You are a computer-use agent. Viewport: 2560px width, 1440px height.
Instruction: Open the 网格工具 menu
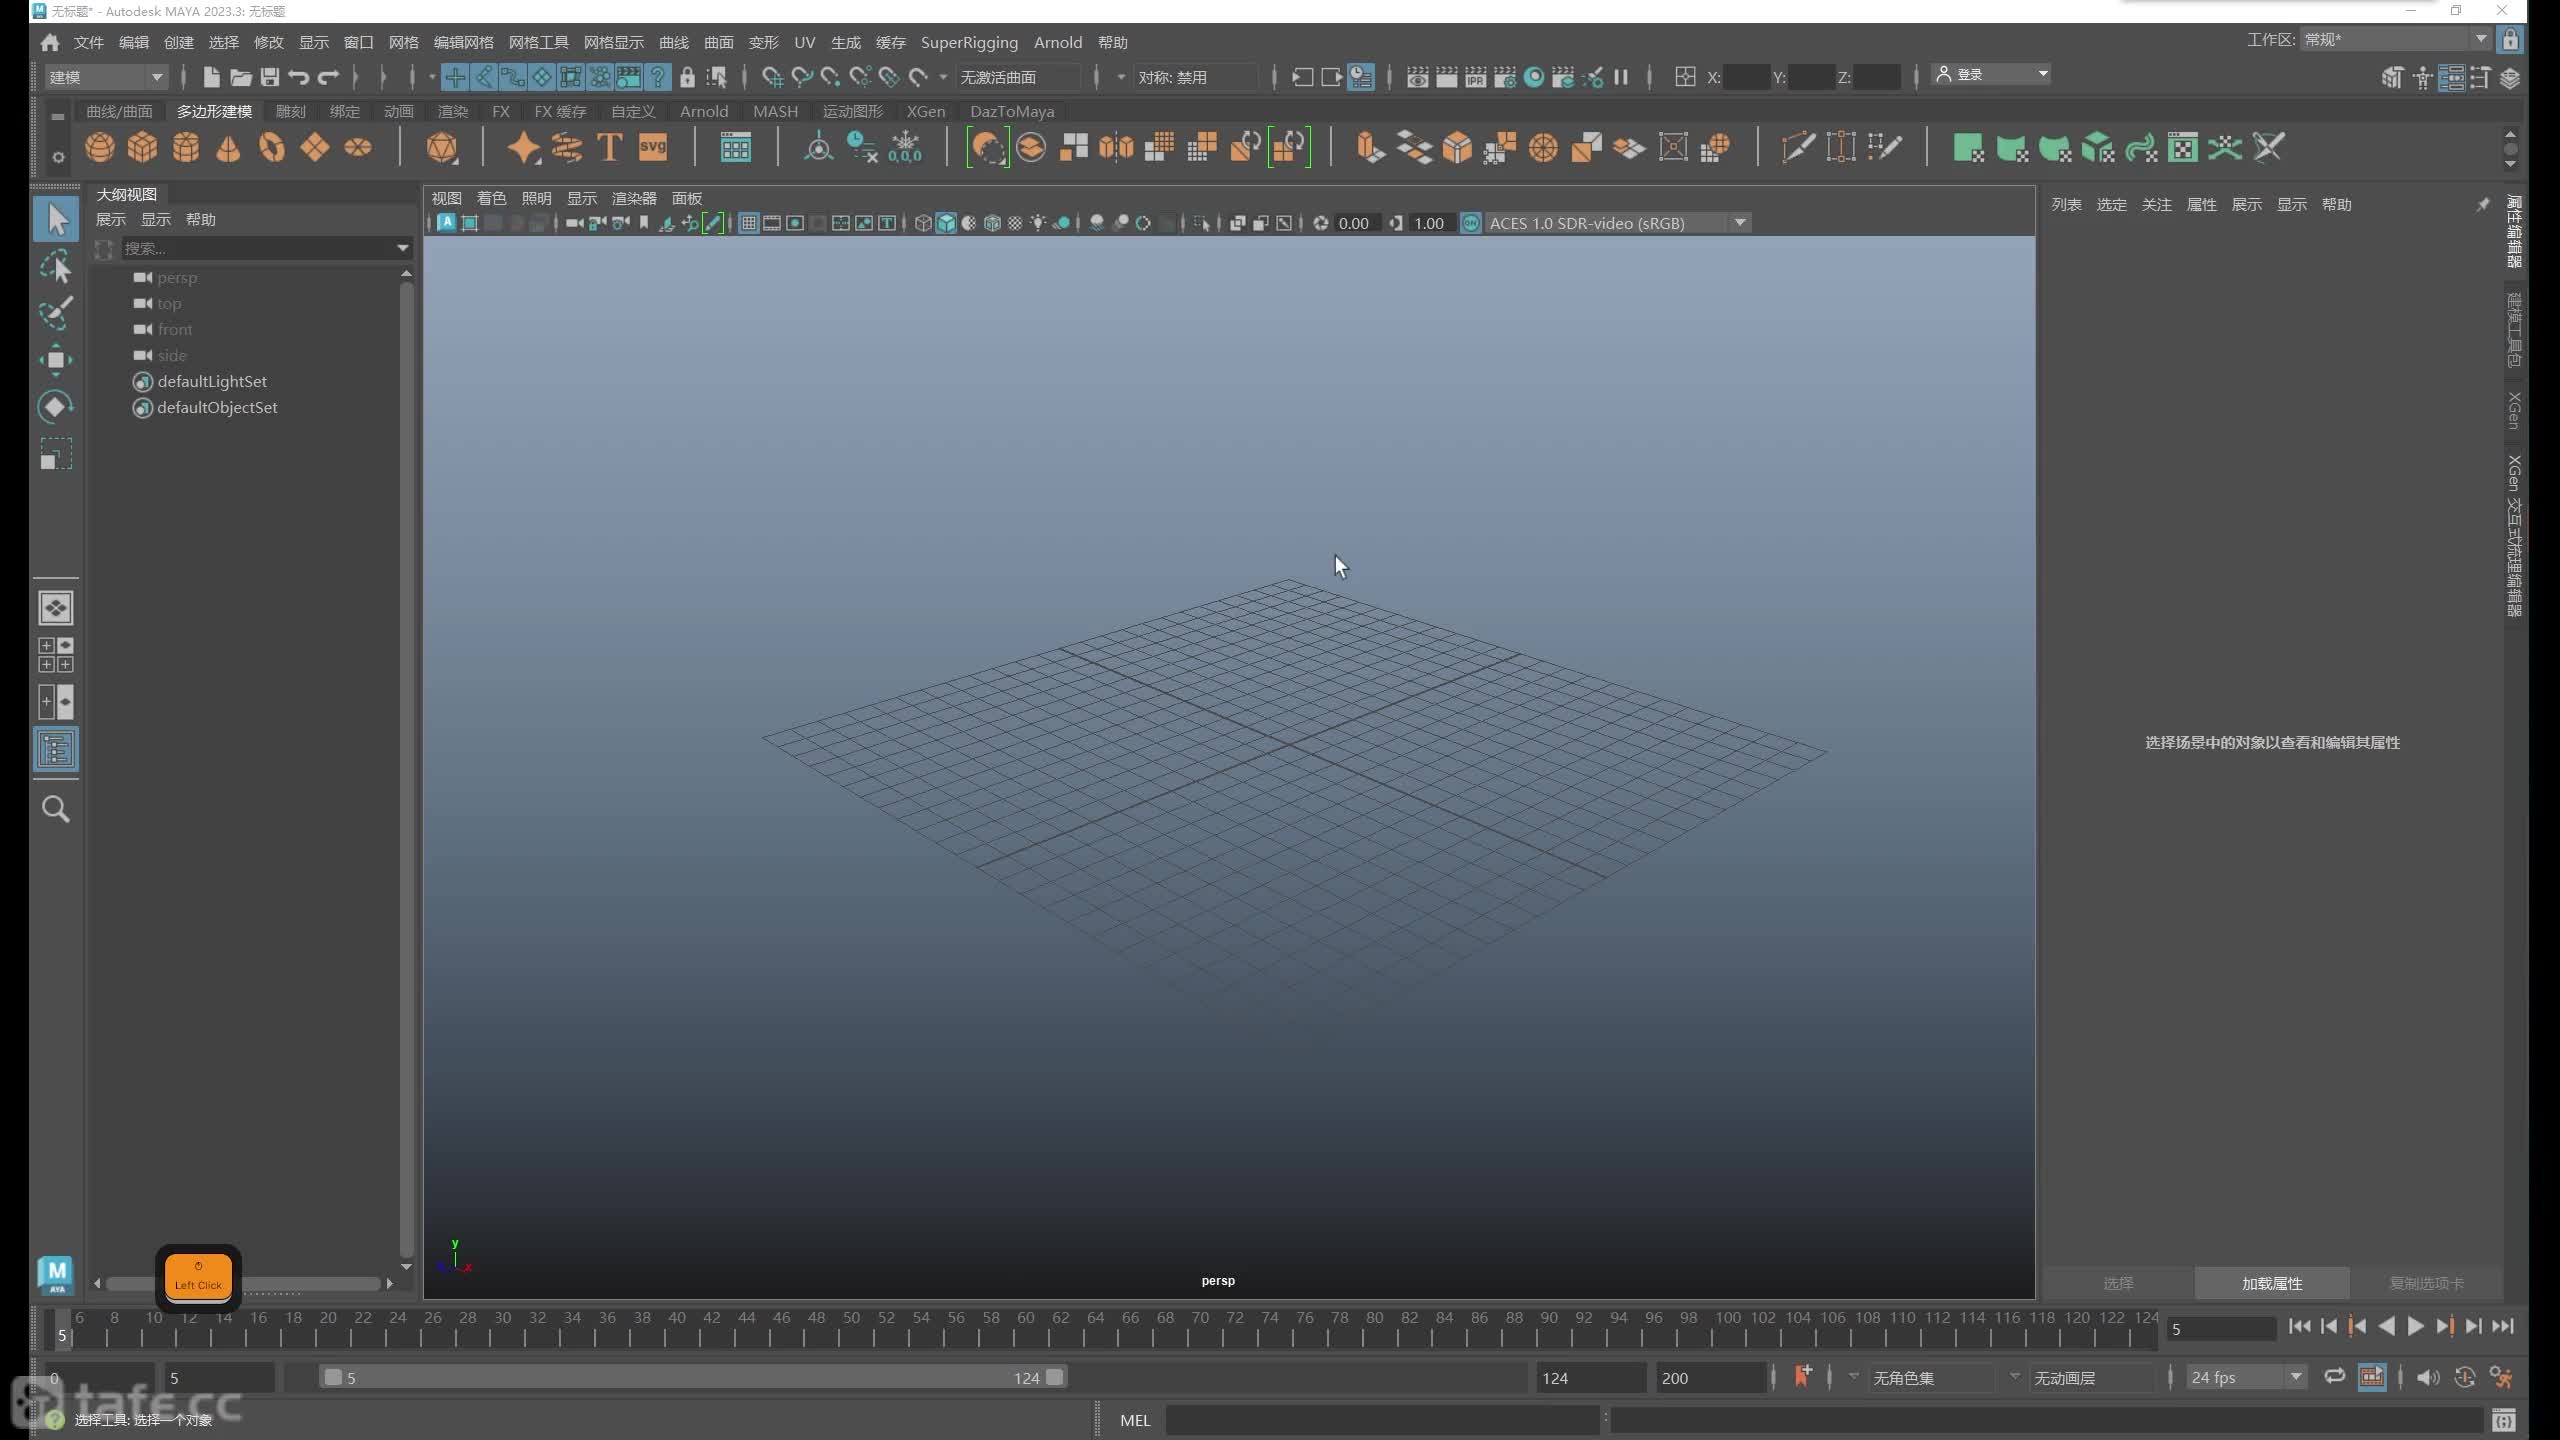[538, 42]
